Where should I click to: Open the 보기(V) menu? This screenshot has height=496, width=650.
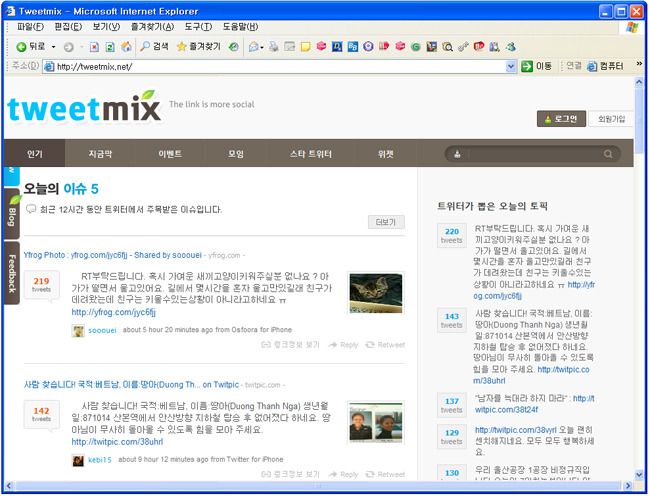[106, 27]
